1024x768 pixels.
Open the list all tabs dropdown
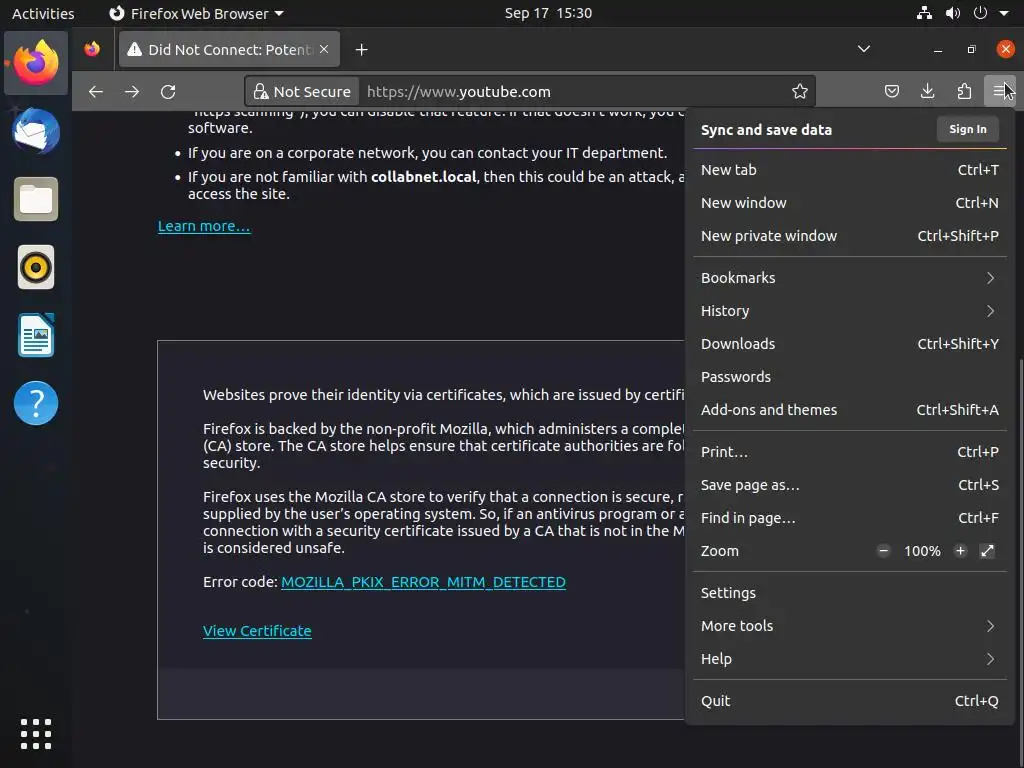[x=863, y=49]
